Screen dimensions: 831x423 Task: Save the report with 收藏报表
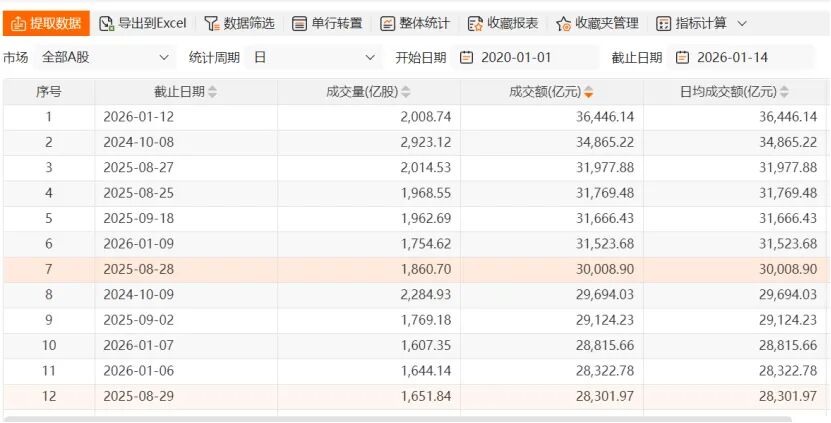point(503,23)
